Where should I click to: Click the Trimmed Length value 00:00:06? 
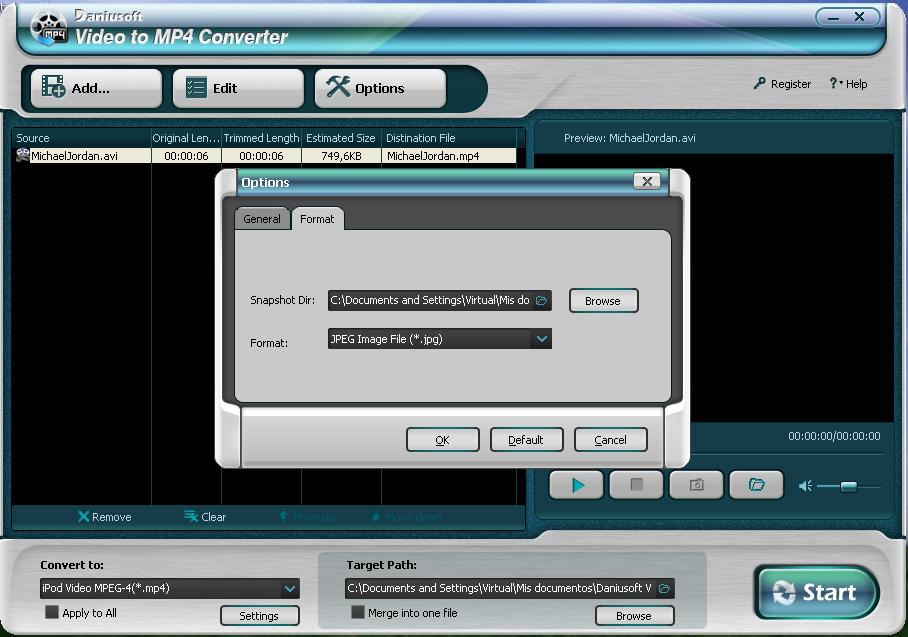pyautogui.click(x=261, y=156)
